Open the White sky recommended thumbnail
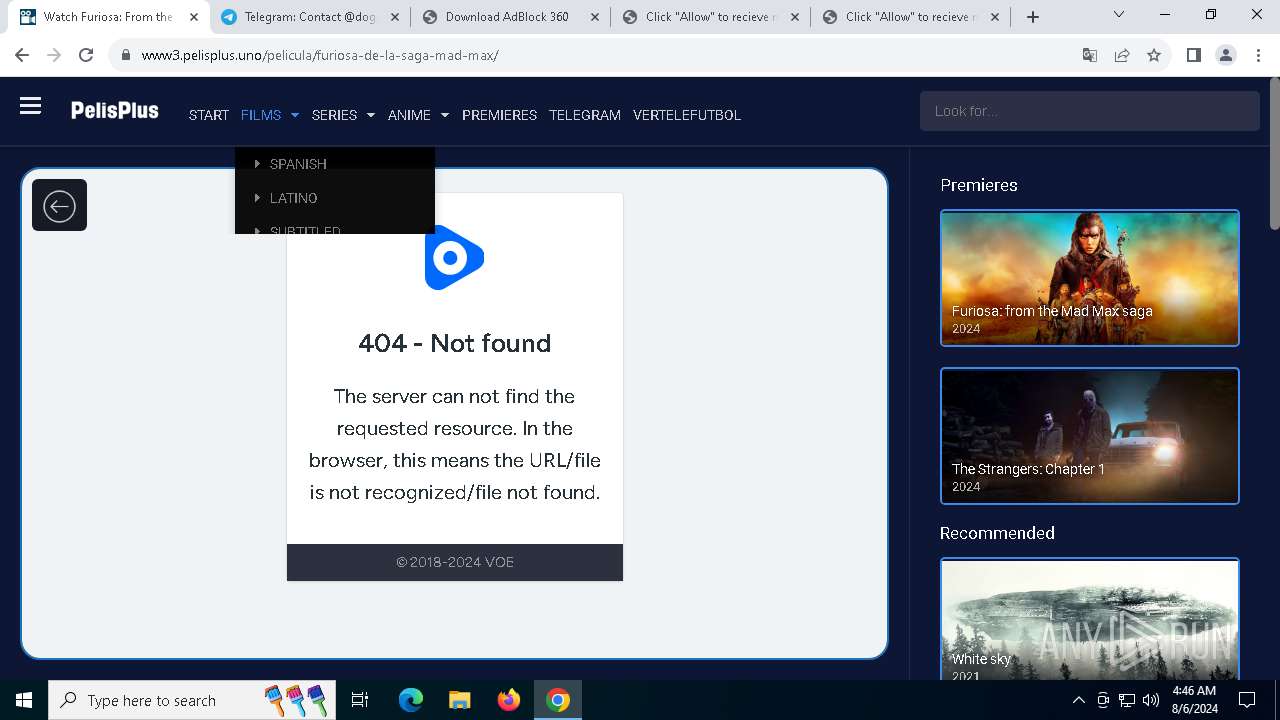 click(x=1090, y=619)
